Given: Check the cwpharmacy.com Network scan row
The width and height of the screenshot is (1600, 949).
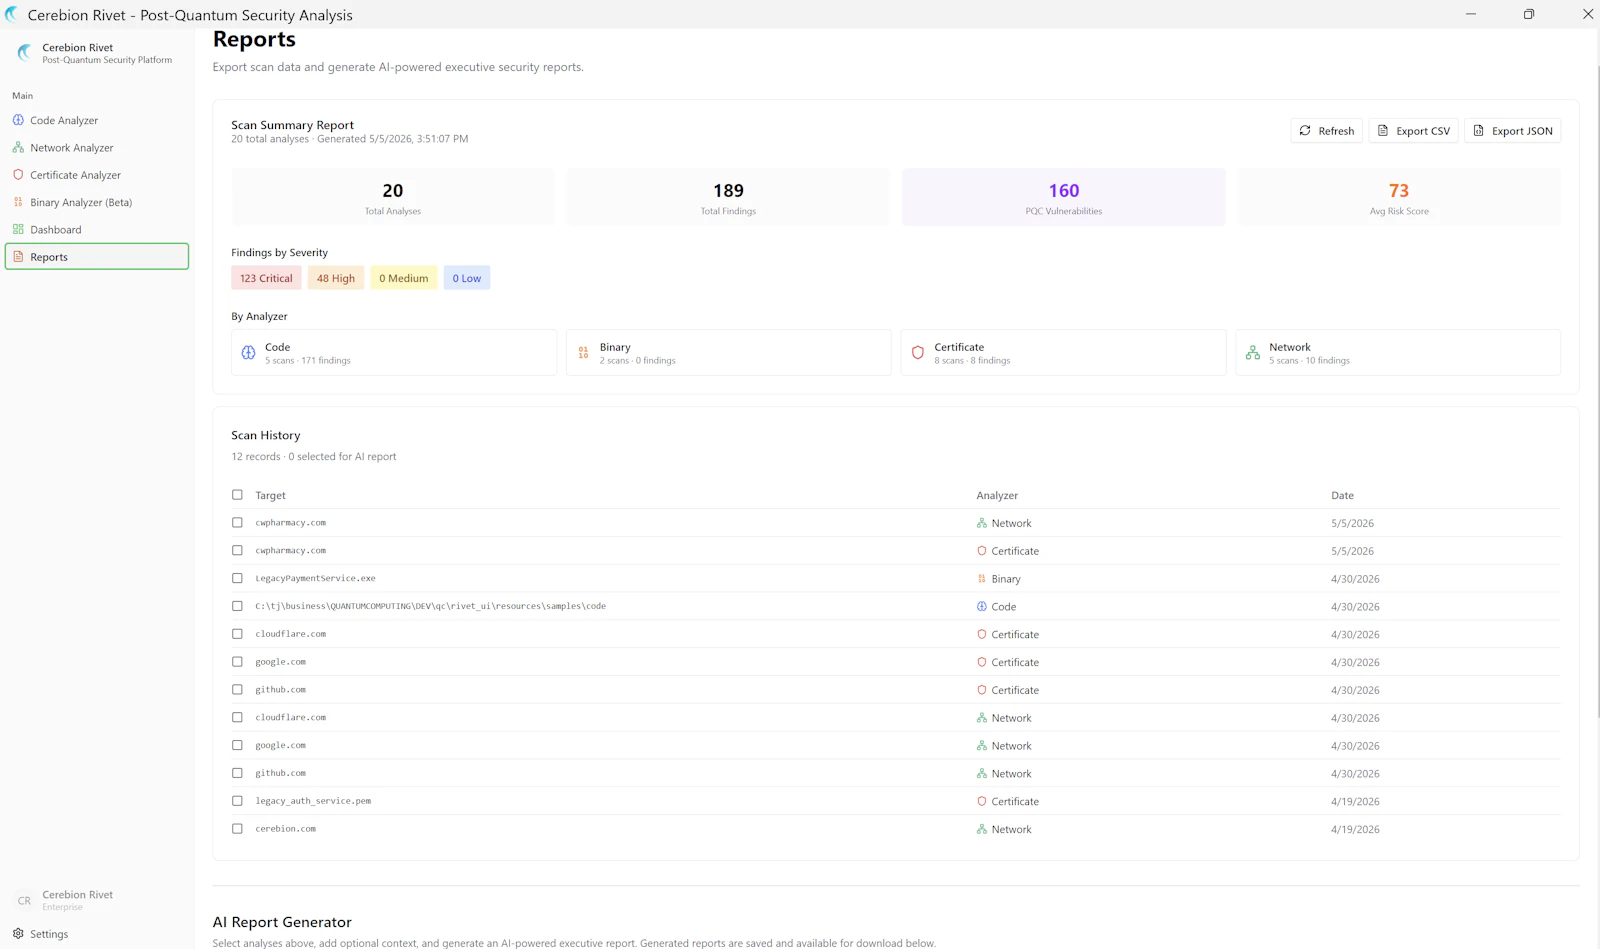Looking at the screenshot, I should [237, 523].
